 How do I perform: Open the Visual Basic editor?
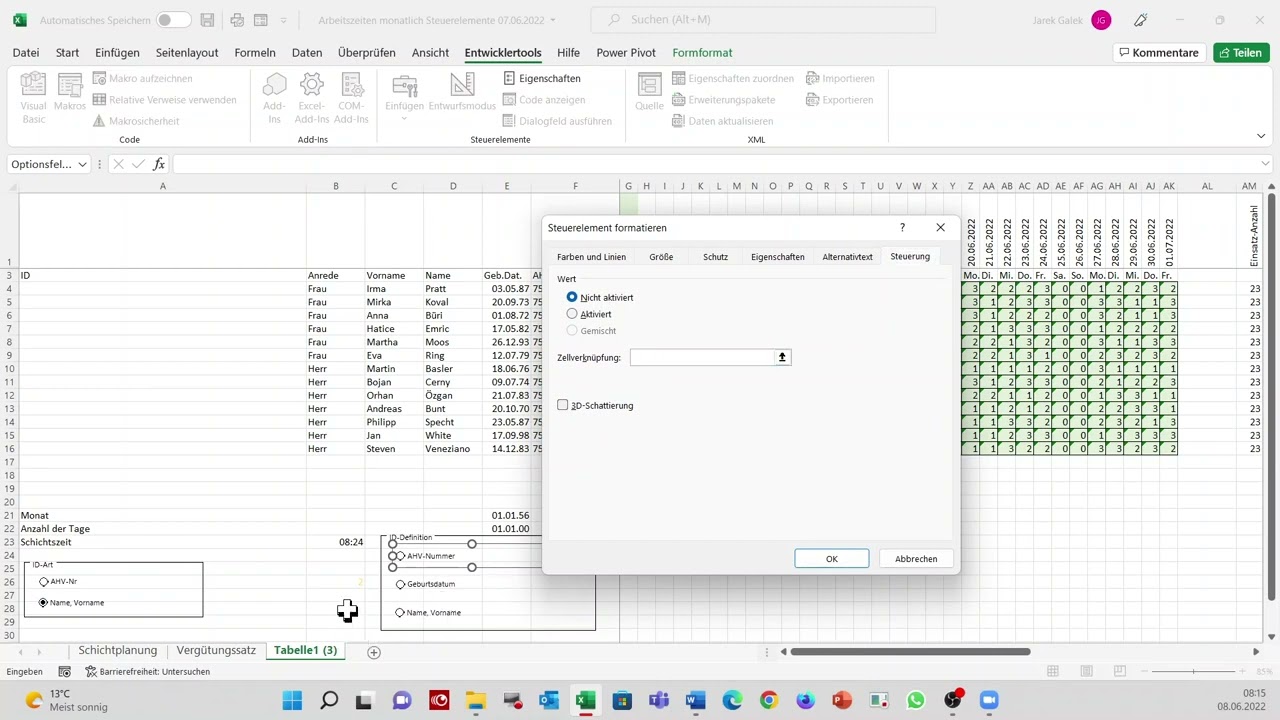point(34,98)
